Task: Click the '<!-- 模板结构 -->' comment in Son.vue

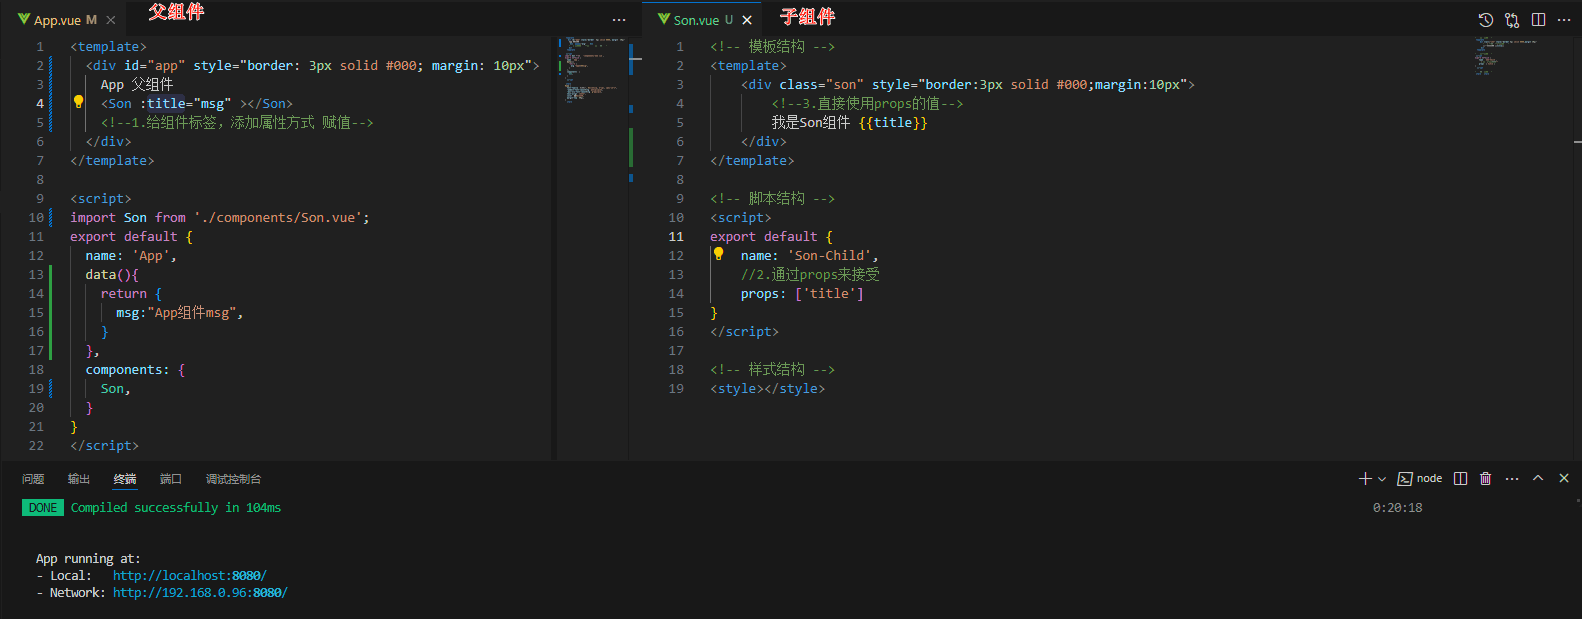Action: 772,46
